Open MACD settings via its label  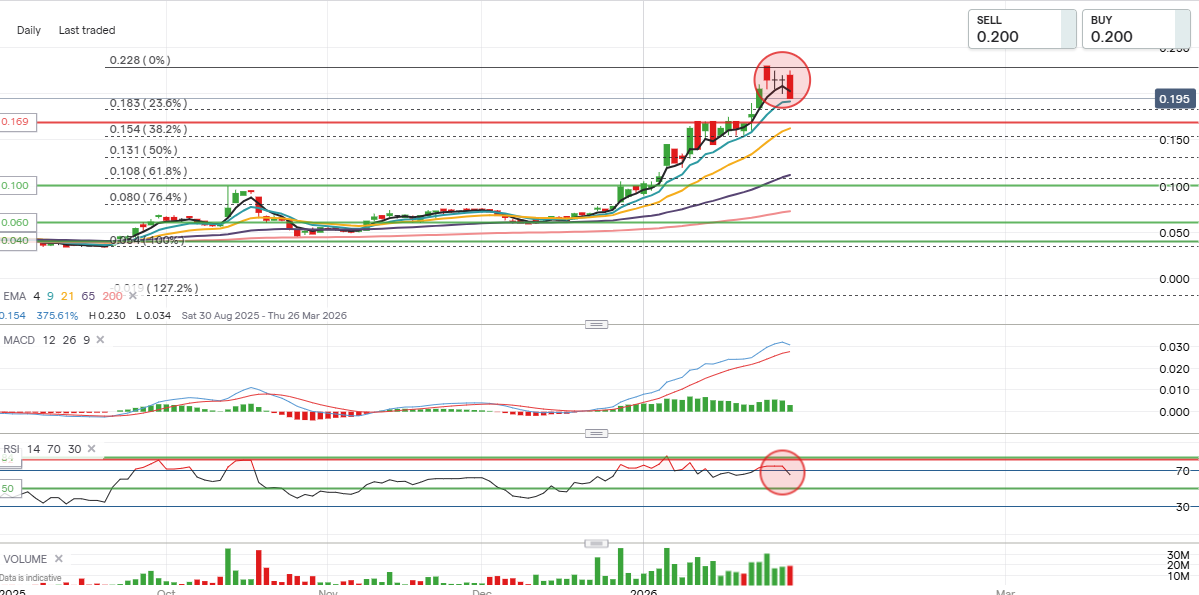click(20, 340)
